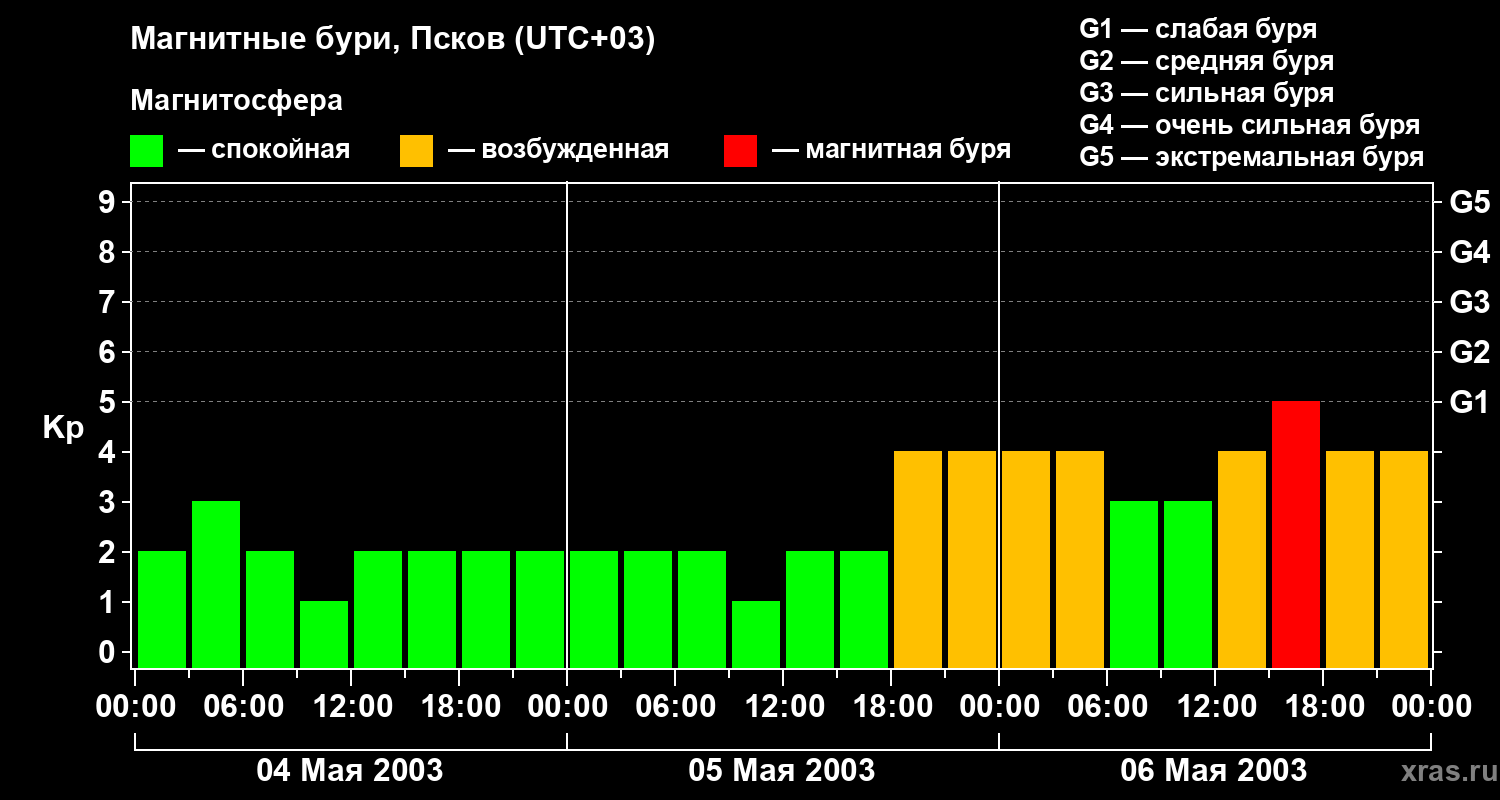Viewport: 1500px width, 800px height.
Task: Select the "— магнитная буря" legend label
Action: coord(892,150)
